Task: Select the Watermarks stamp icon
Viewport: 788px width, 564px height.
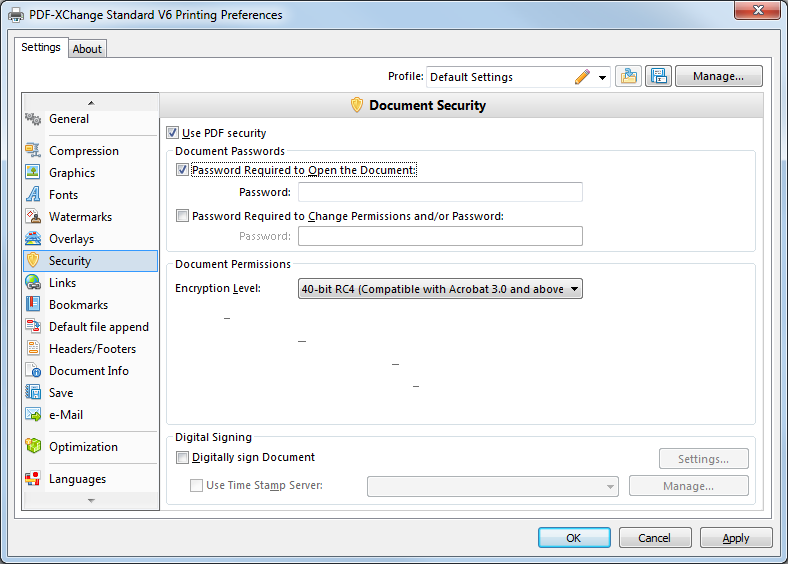Action: coord(33,217)
